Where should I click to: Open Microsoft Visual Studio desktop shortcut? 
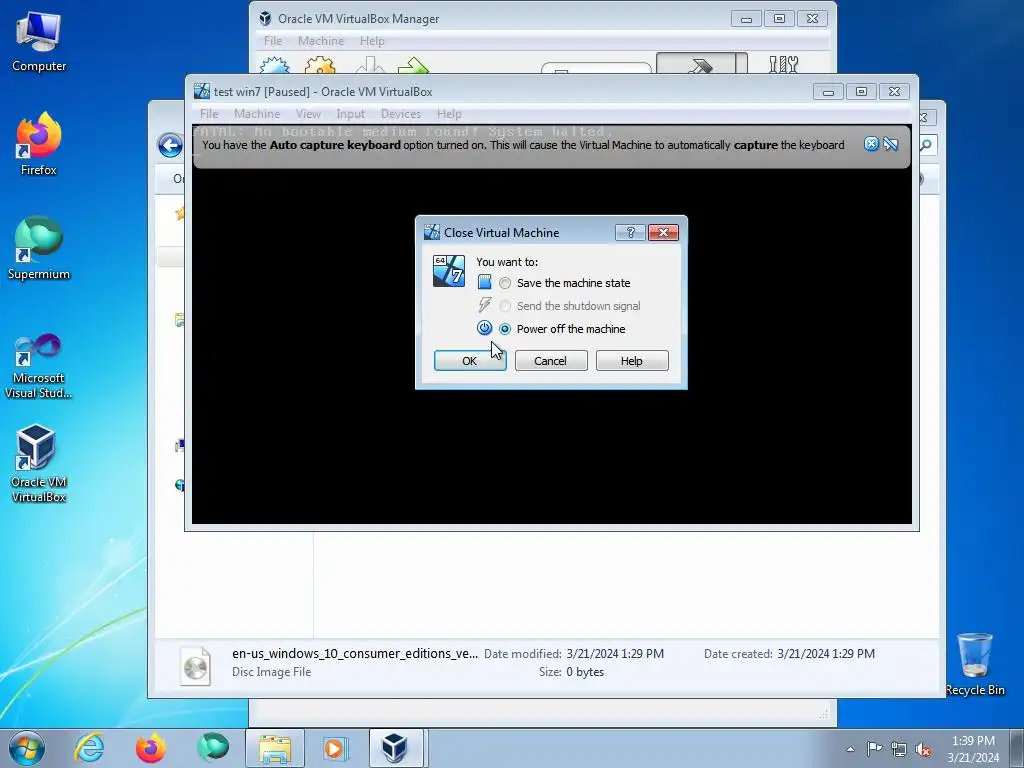(x=39, y=366)
